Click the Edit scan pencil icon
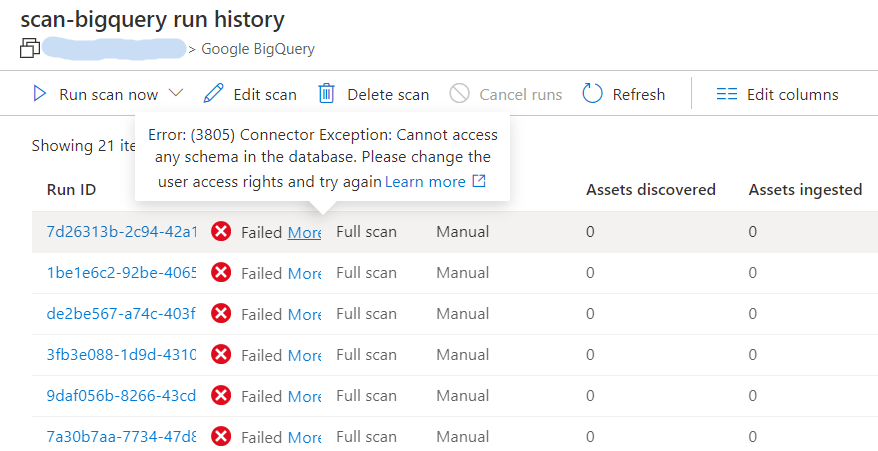 pos(213,94)
